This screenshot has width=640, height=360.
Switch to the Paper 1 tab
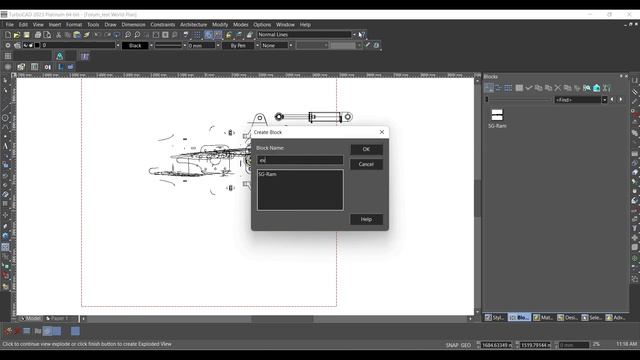[x=57, y=318]
